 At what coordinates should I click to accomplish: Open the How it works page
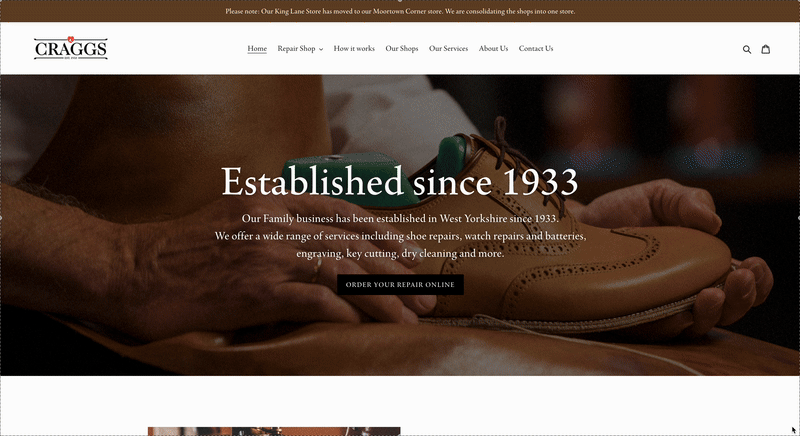pos(354,48)
